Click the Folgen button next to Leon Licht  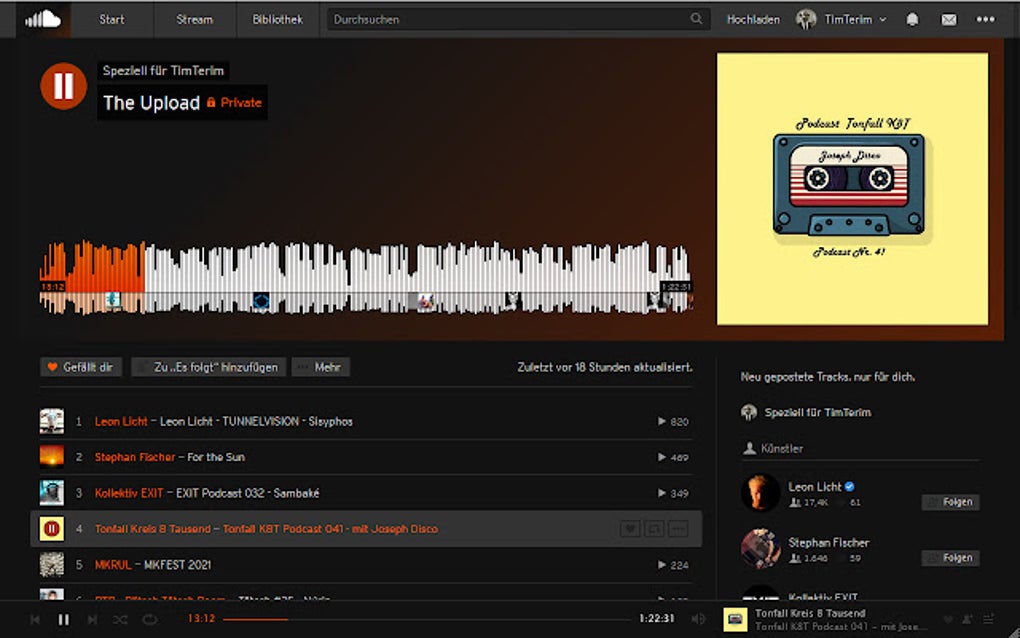(949, 502)
